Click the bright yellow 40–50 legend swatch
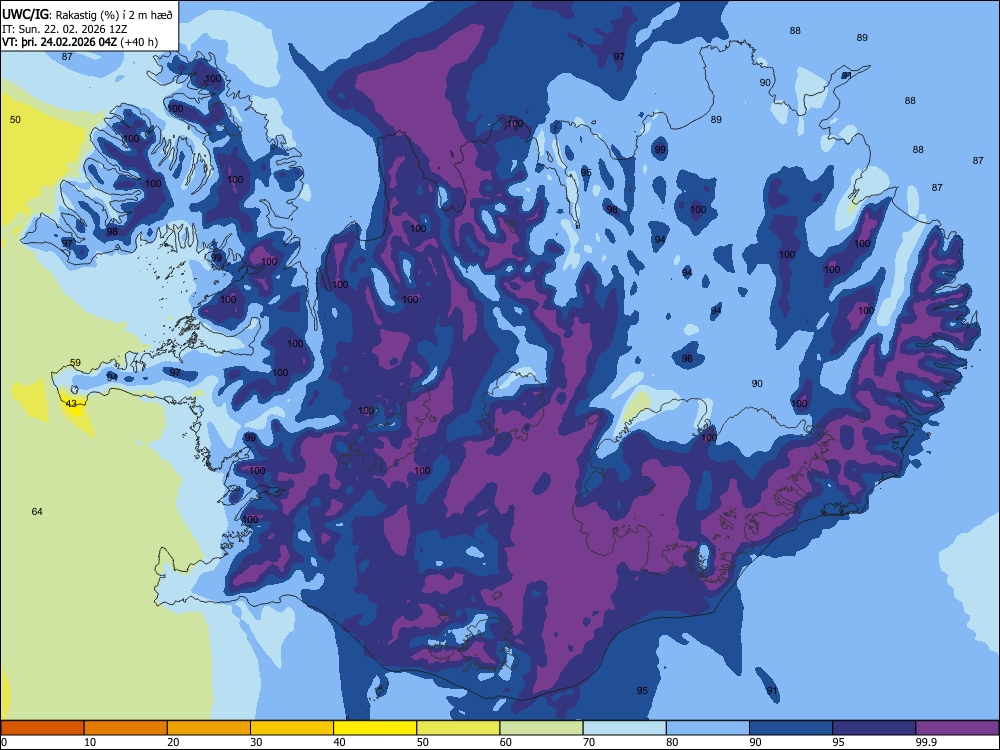 point(375,728)
